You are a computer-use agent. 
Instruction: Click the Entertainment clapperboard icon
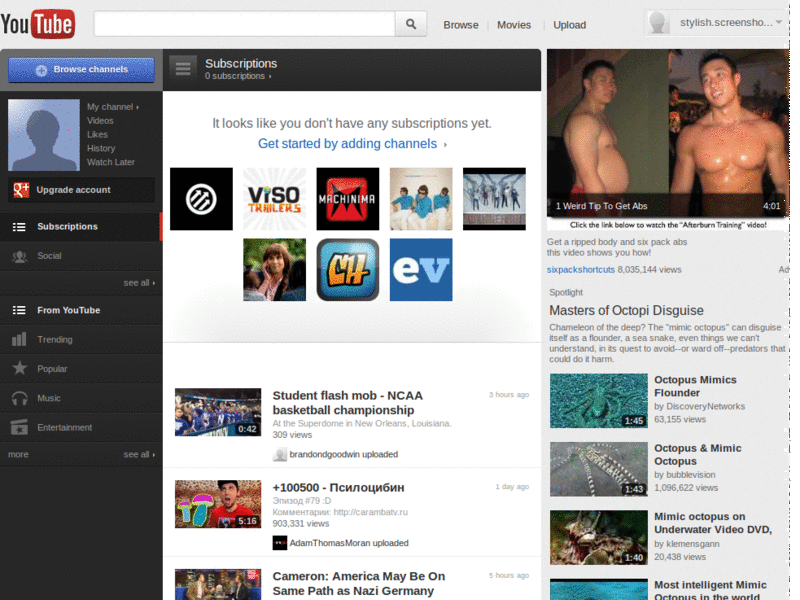pos(19,427)
